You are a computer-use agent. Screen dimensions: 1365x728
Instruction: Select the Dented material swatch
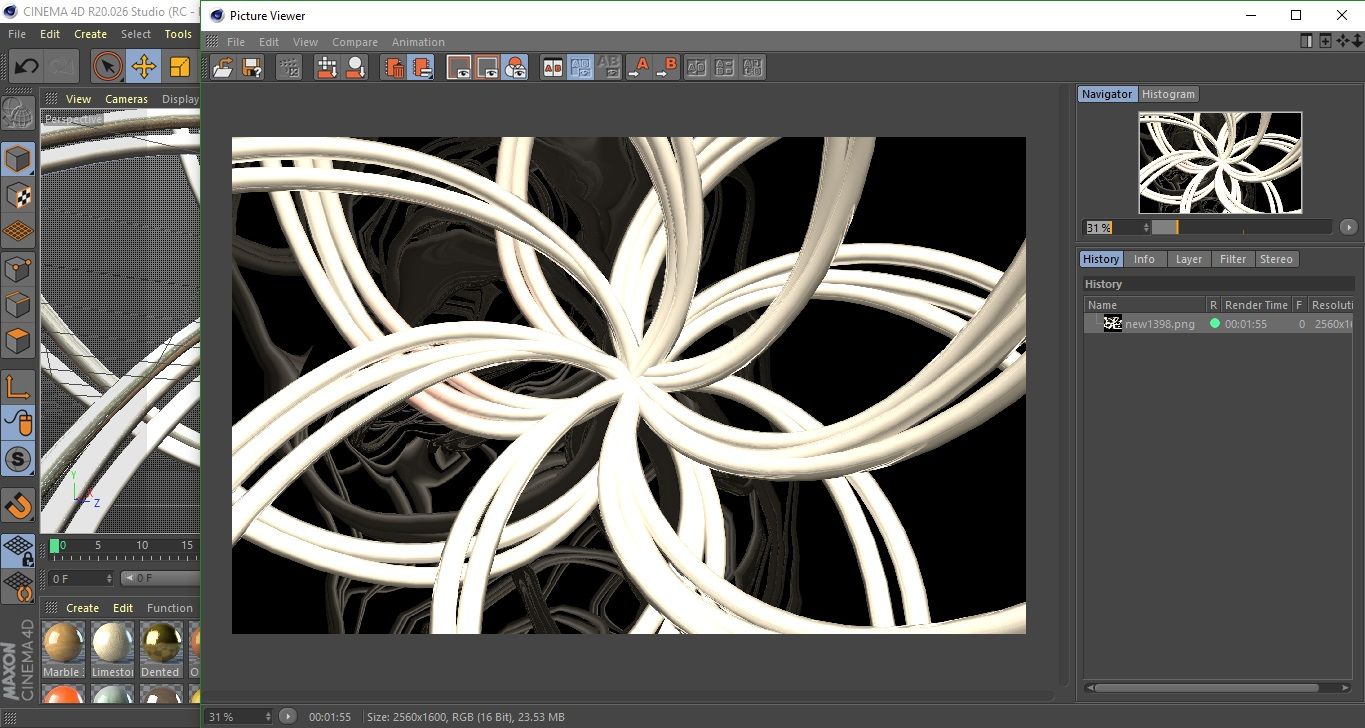coord(160,650)
